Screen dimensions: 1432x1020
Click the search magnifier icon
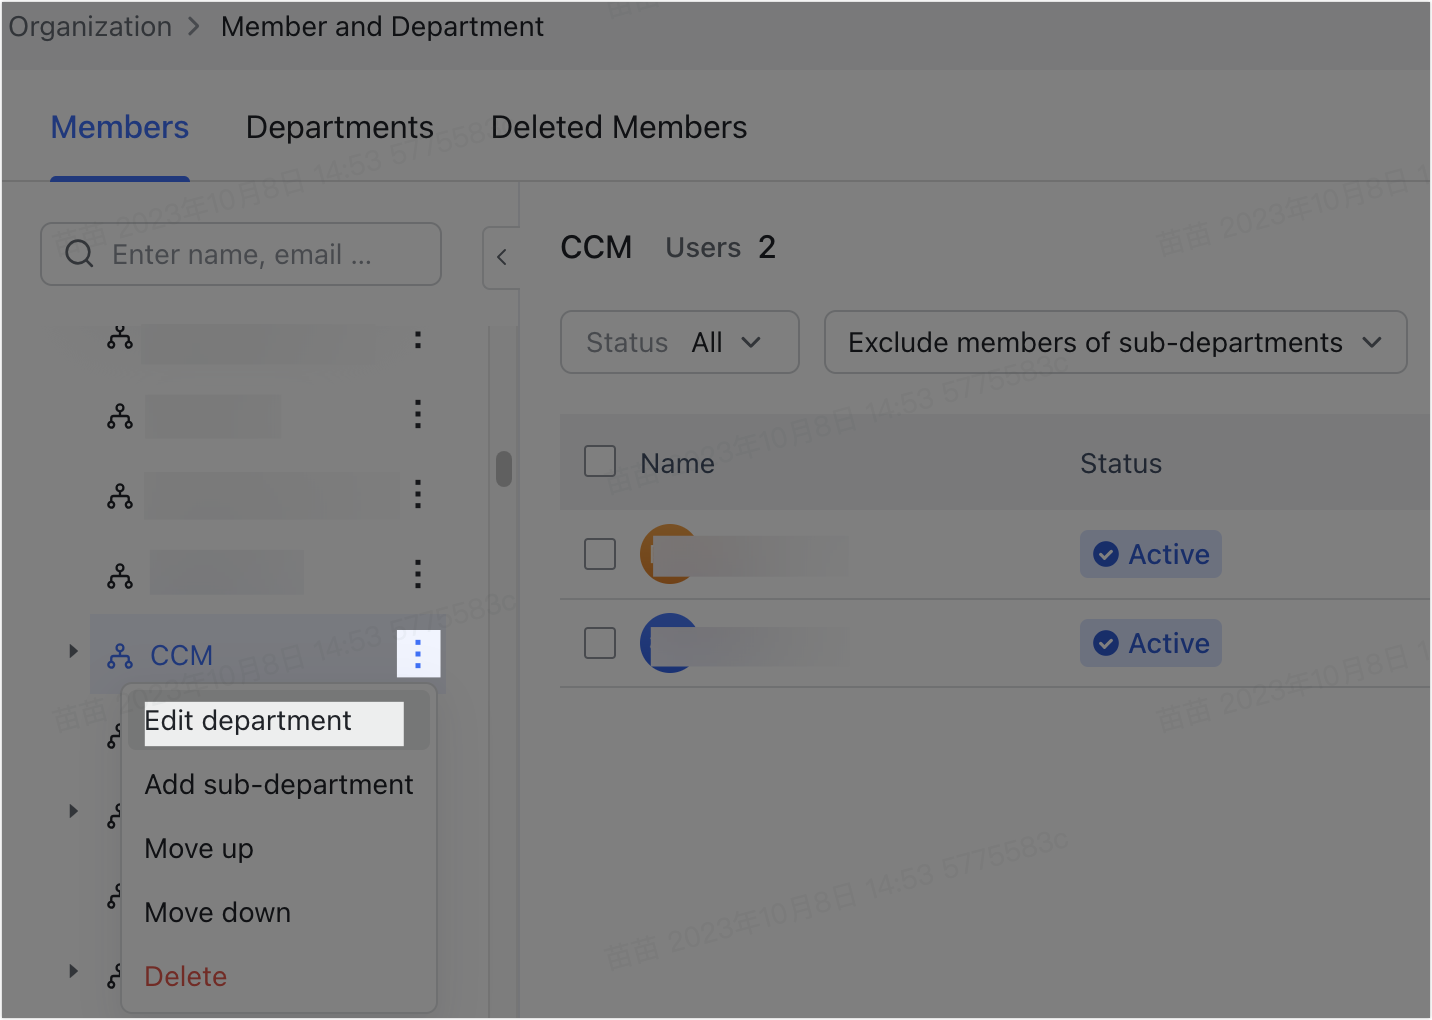[79, 254]
